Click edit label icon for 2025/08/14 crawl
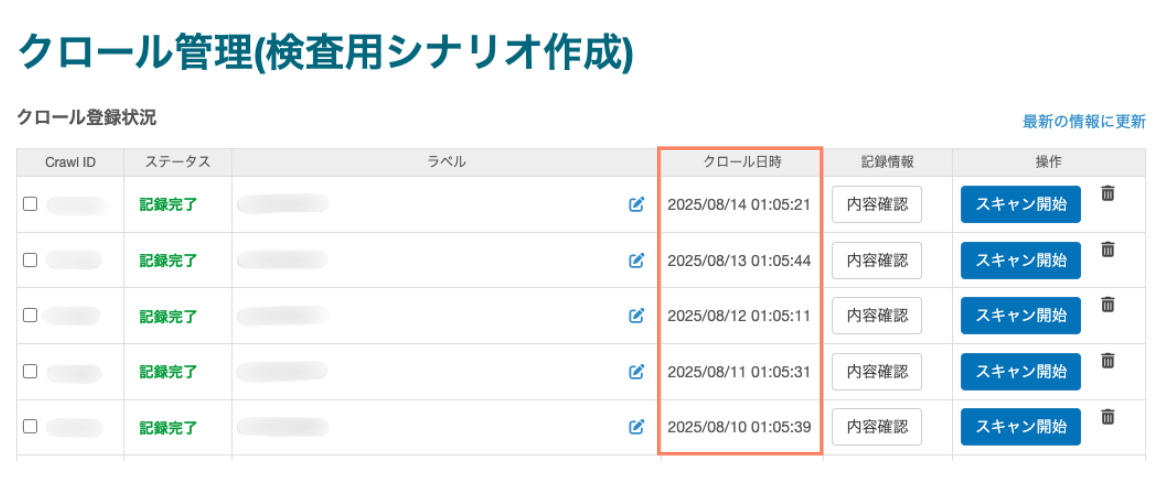Viewport: 1160px width, 478px height. pos(636,204)
